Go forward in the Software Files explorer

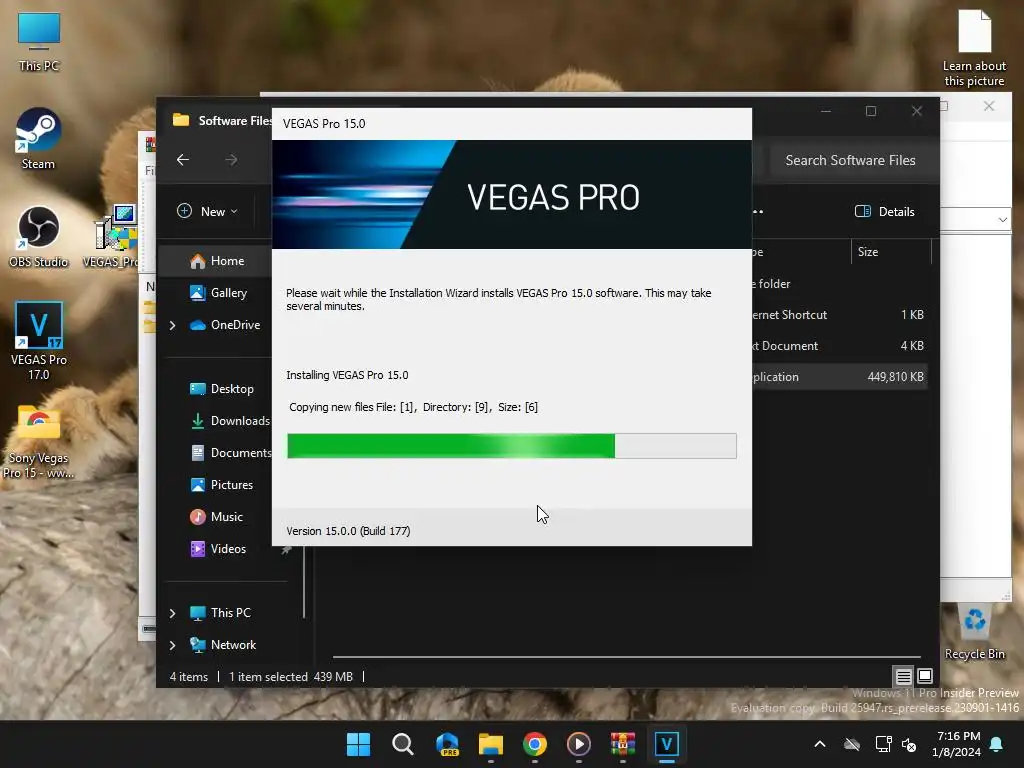tap(231, 159)
